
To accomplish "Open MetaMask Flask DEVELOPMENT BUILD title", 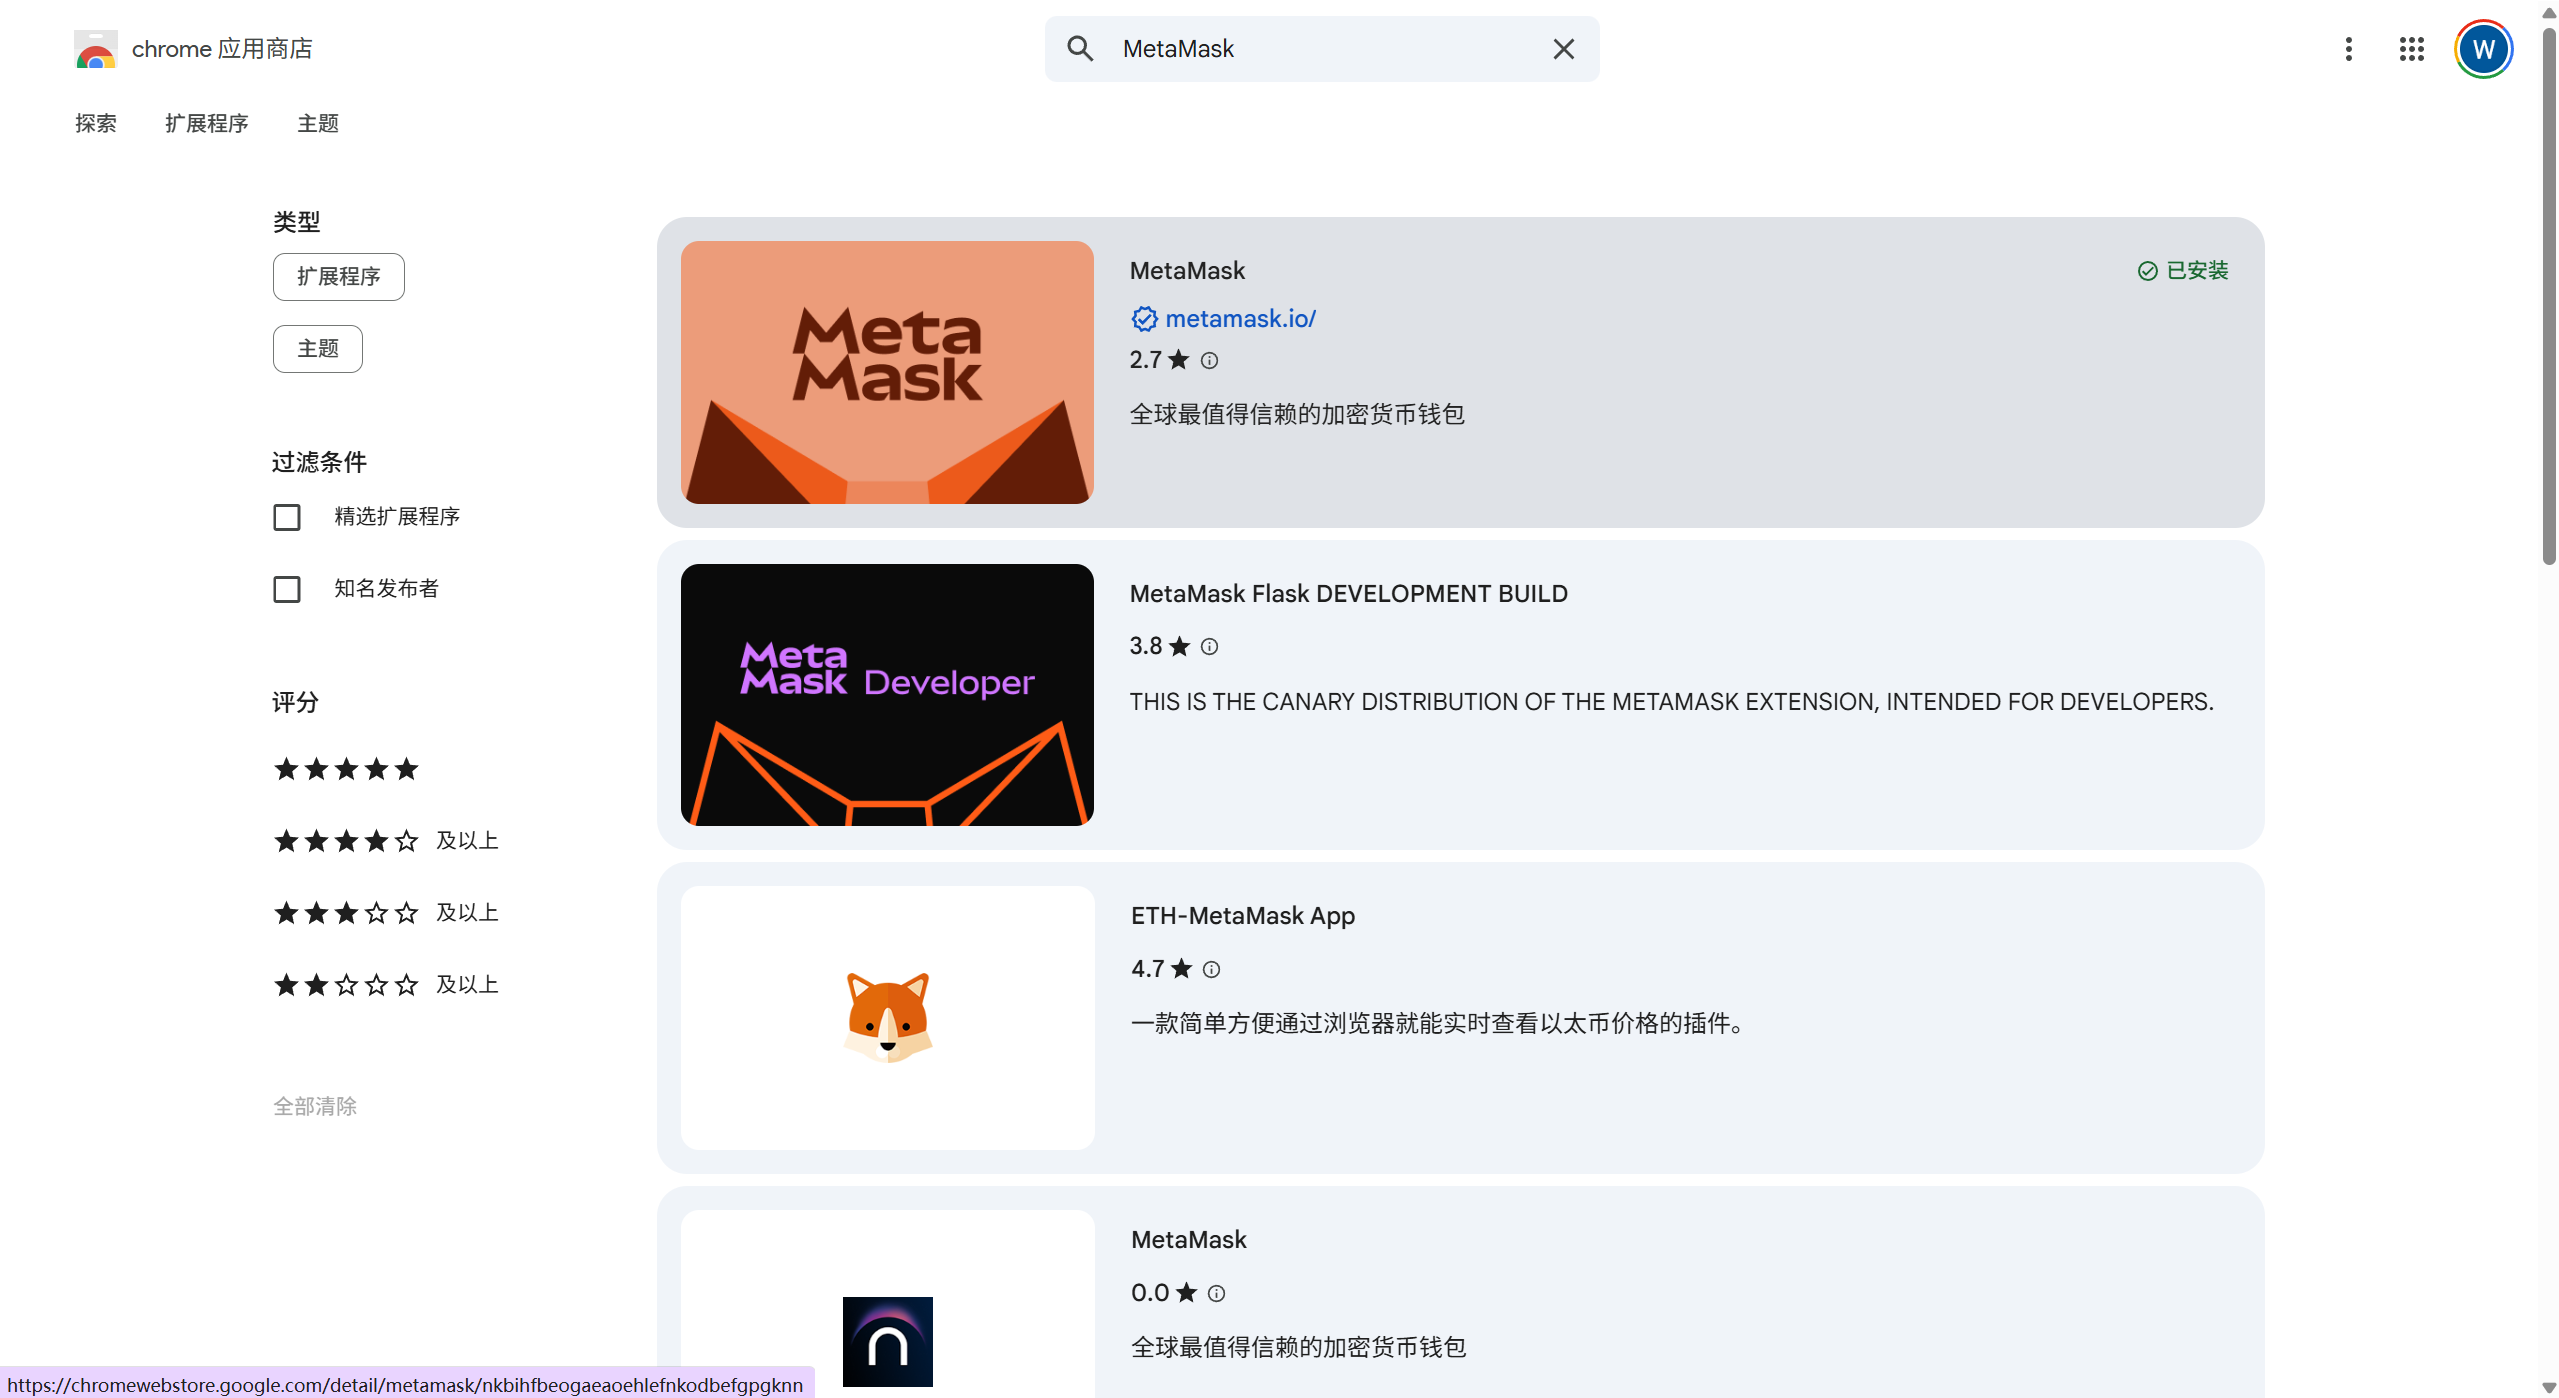I will 1348,594.
